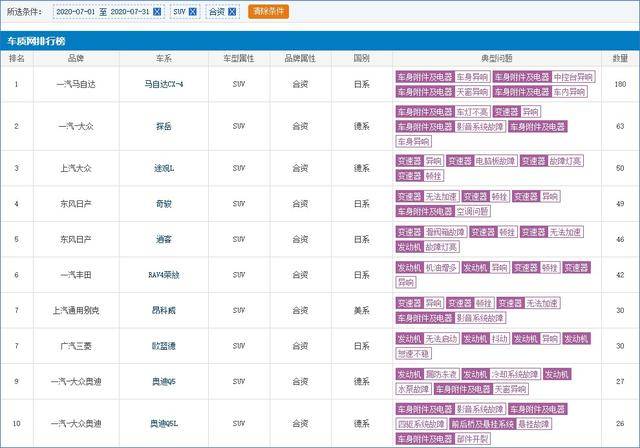Click the 水泵故障 tag in the 奥迪Q5 row
The height and width of the screenshot is (448, 640).
click(x=413, y=389)
